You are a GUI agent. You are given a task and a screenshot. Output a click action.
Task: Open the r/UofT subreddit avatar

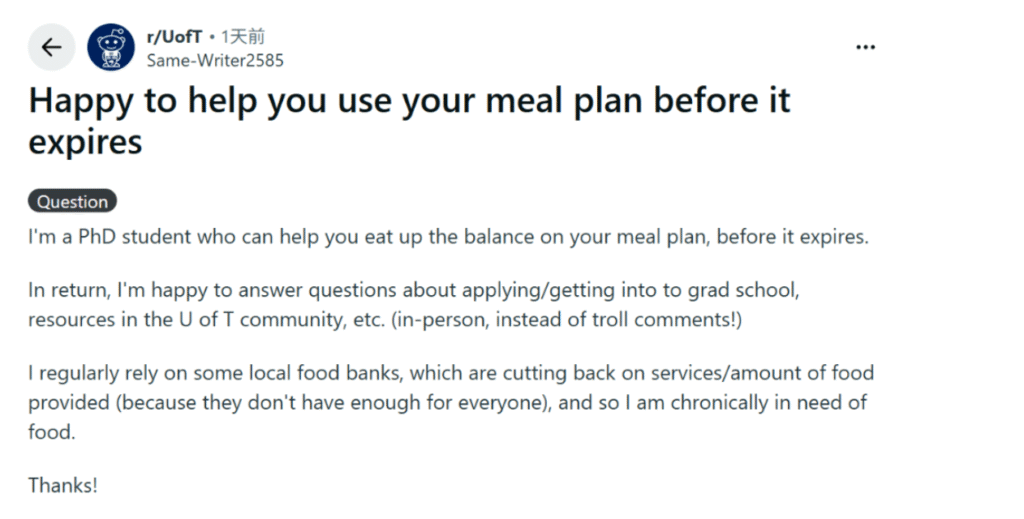(x=111, y=47)
